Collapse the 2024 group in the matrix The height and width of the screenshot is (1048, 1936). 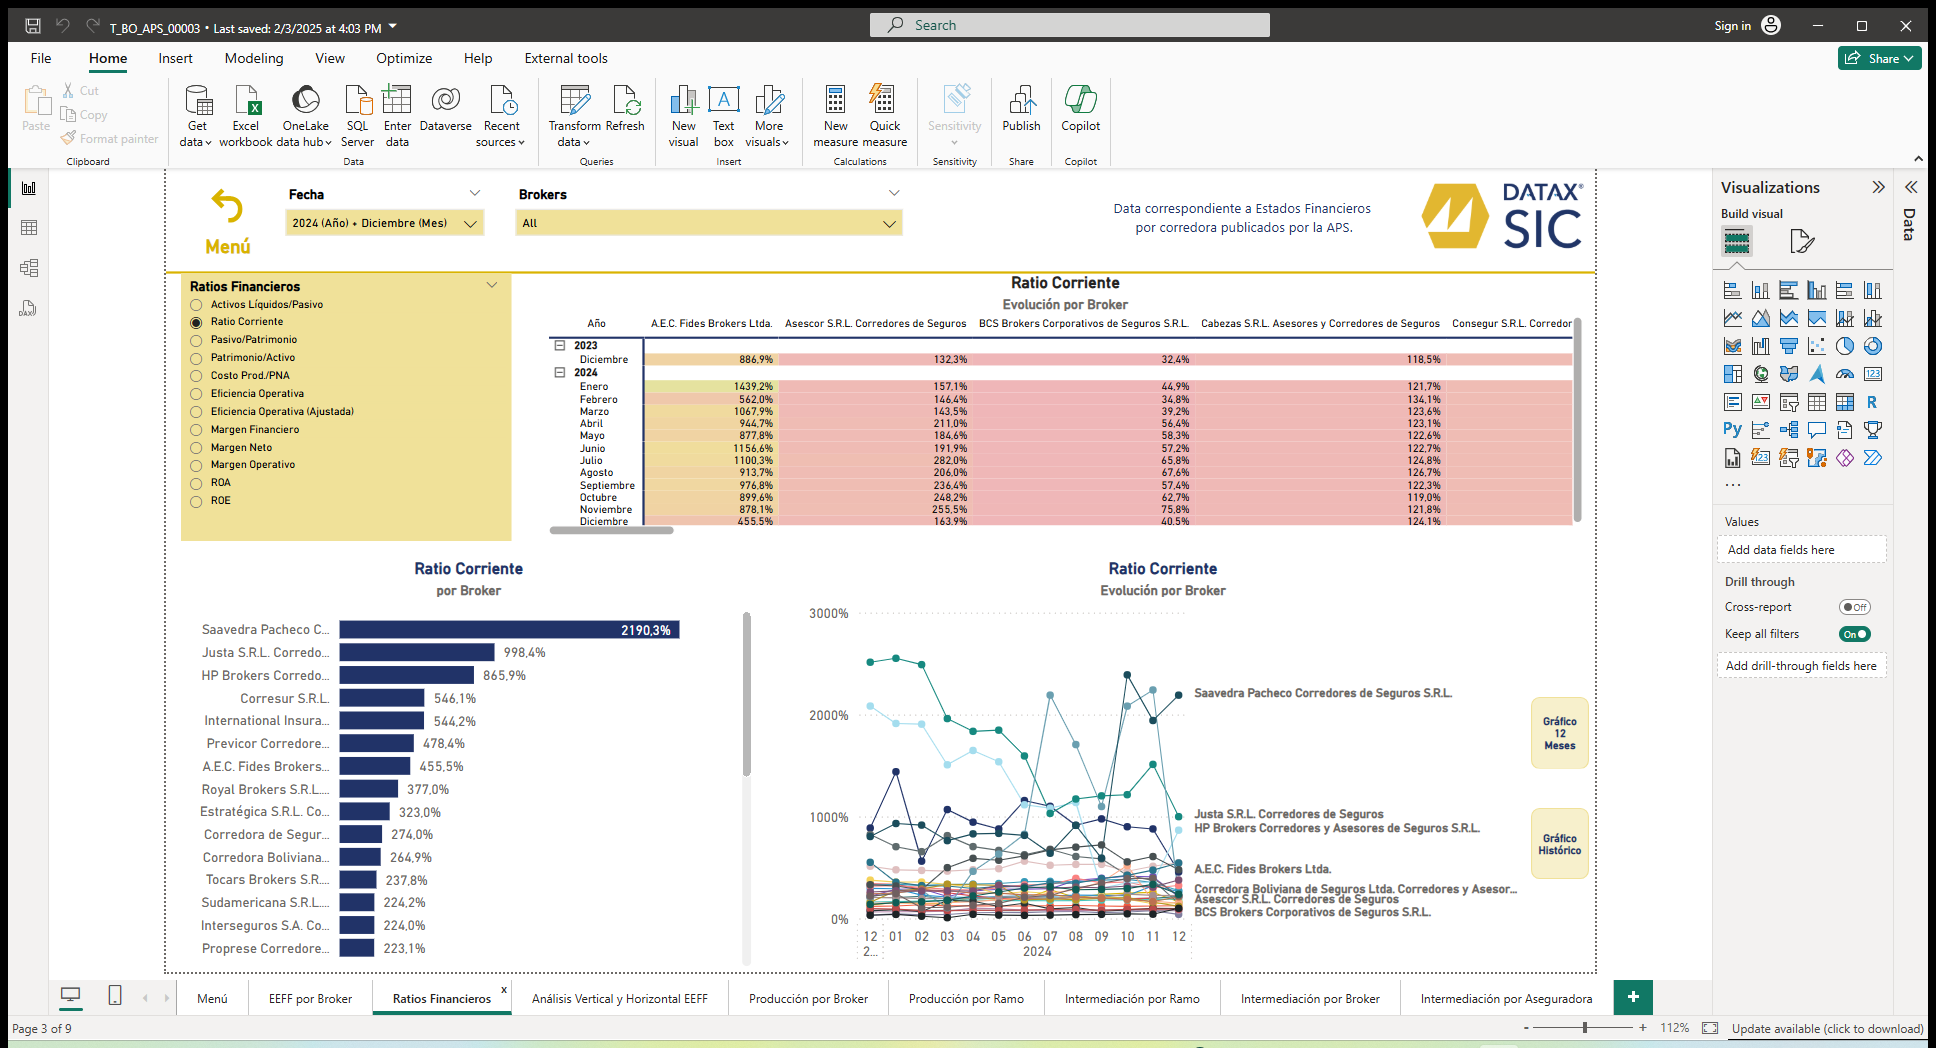(560, 372)
